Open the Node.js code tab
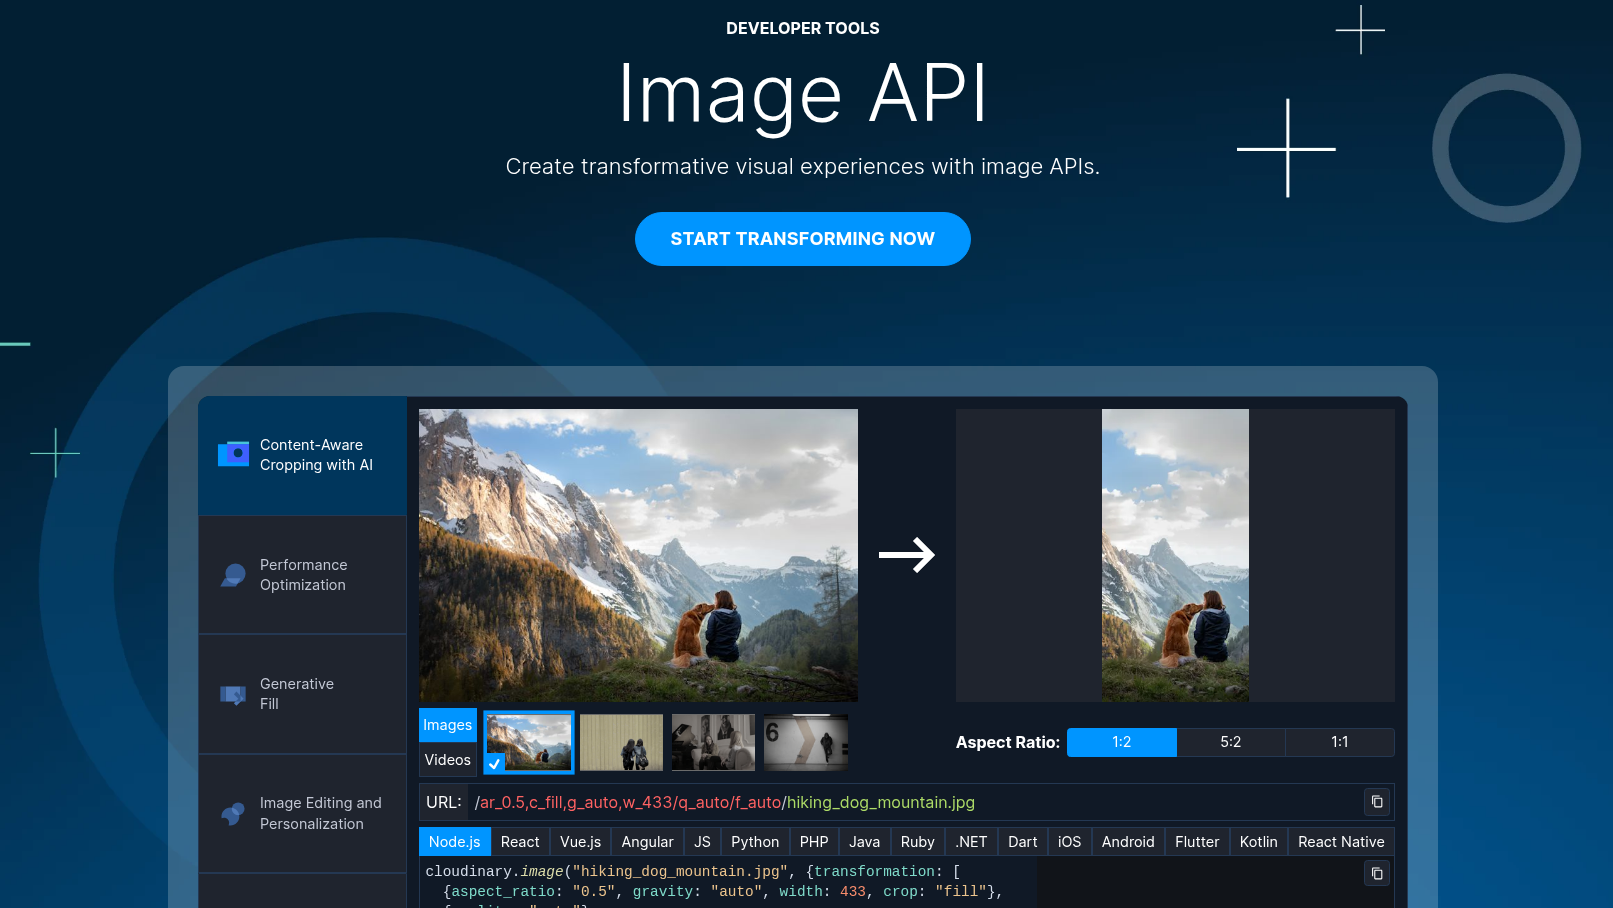 point(455,842)
